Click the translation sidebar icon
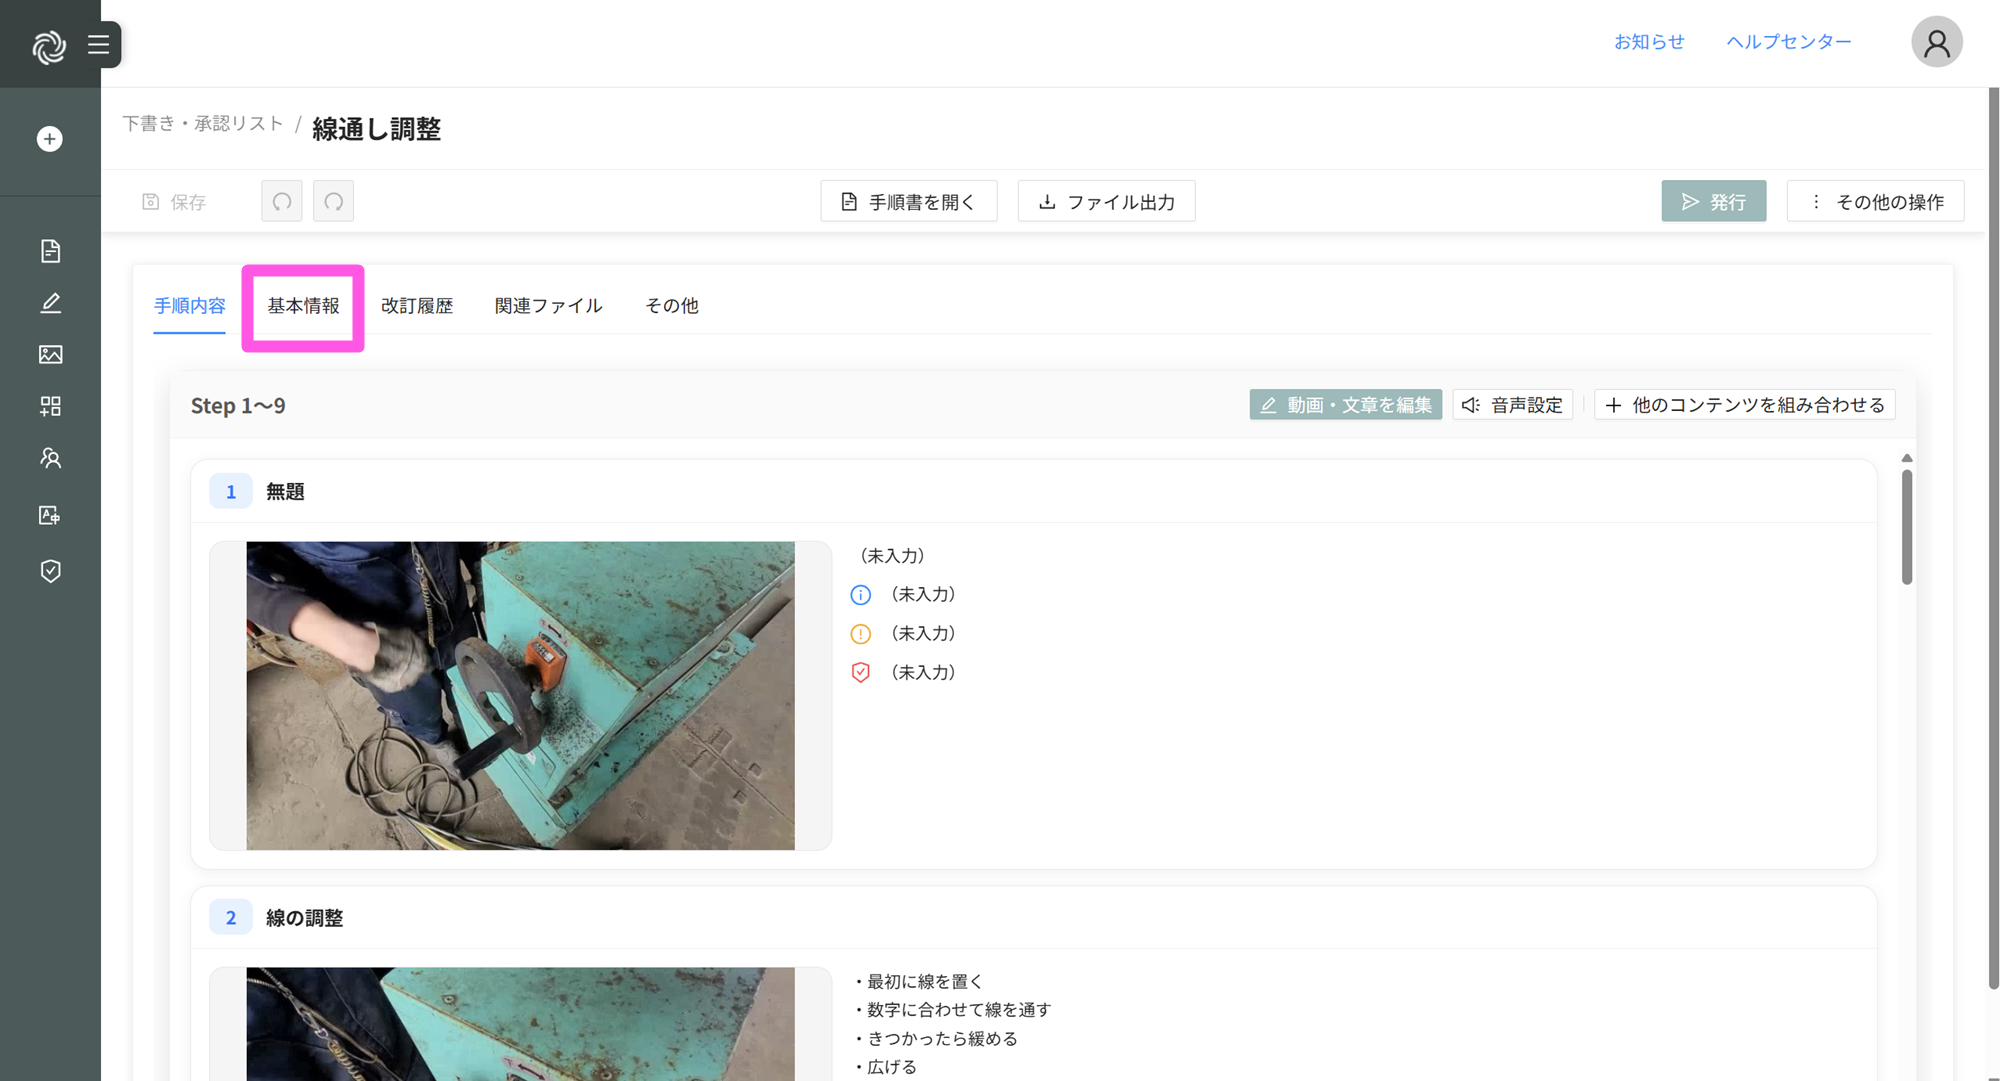Screen dimensions: 2000x1081 point(50,515)
